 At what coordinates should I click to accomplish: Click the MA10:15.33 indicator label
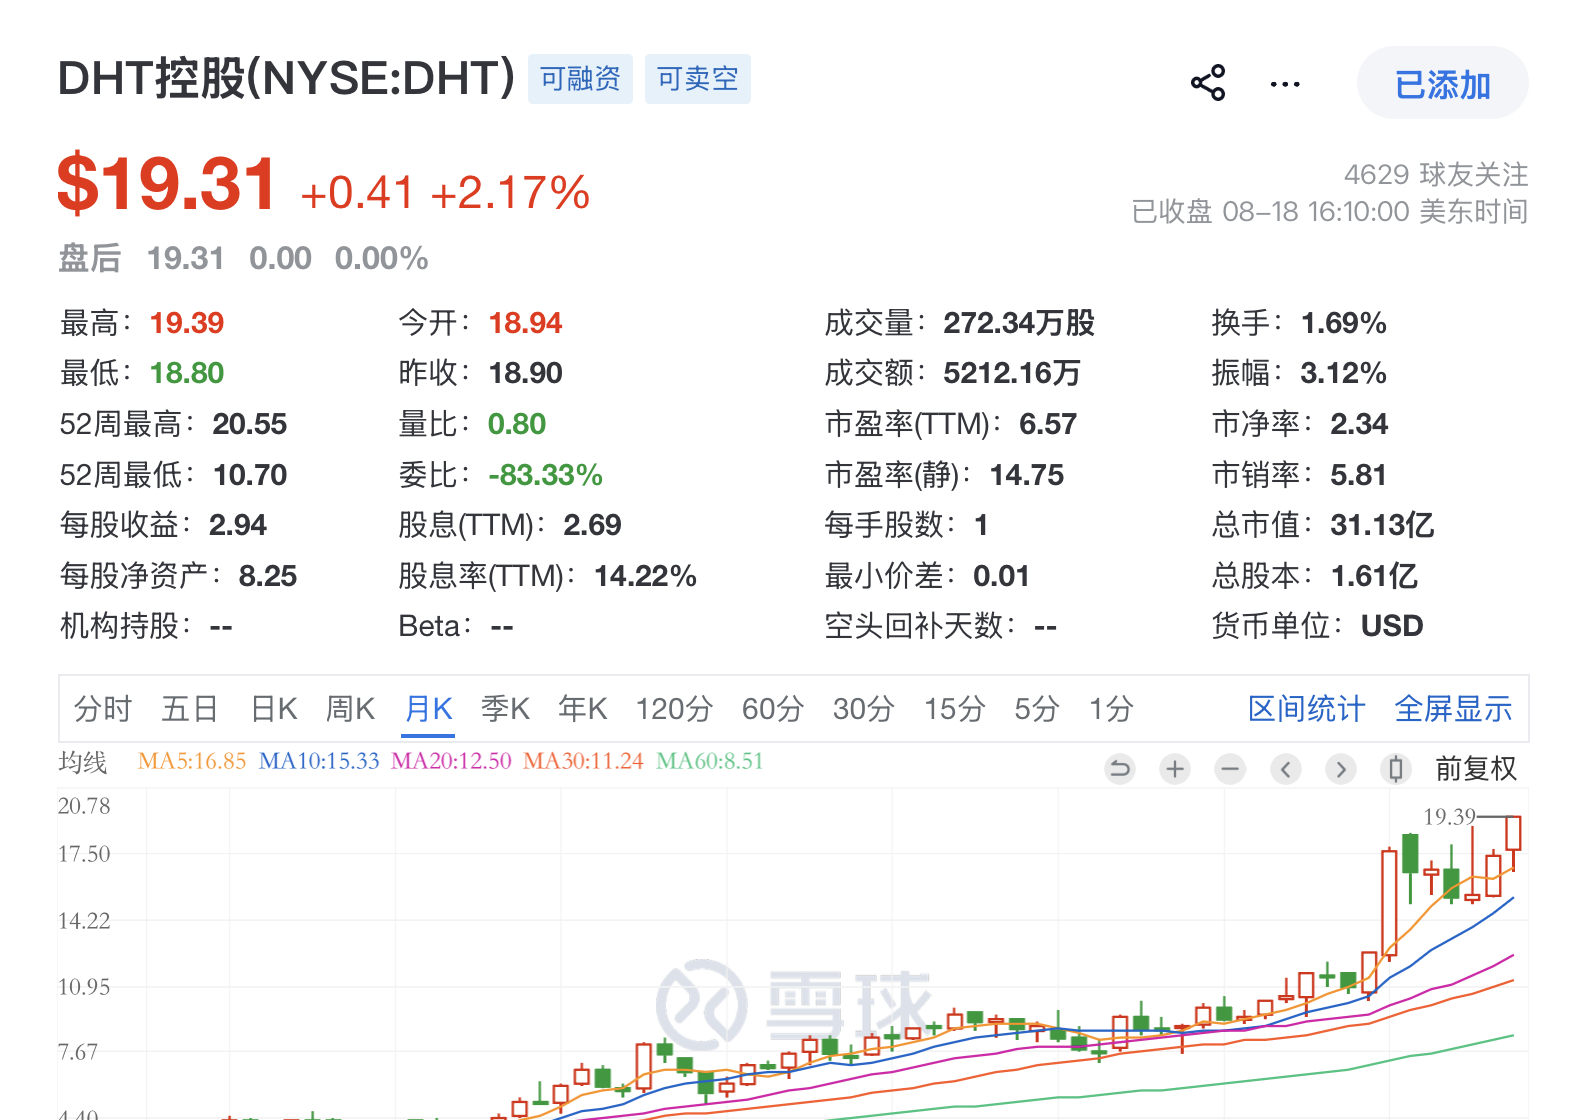click(319, 761)
